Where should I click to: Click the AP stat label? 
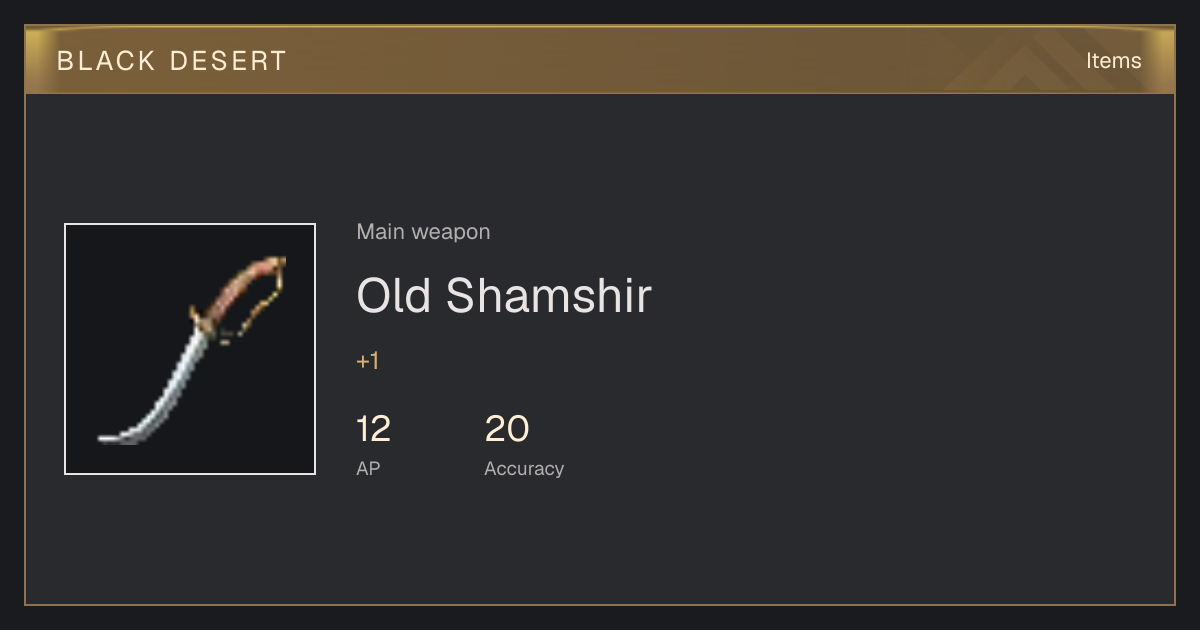368,468
